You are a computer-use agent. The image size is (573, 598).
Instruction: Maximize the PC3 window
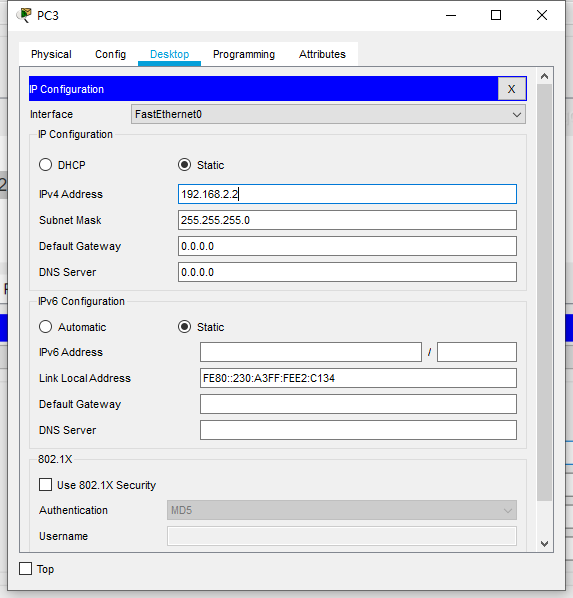496,15
